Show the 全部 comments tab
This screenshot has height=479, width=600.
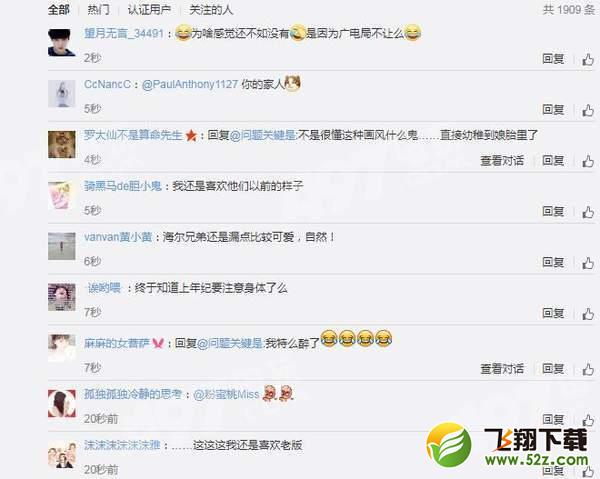(59, 10)
